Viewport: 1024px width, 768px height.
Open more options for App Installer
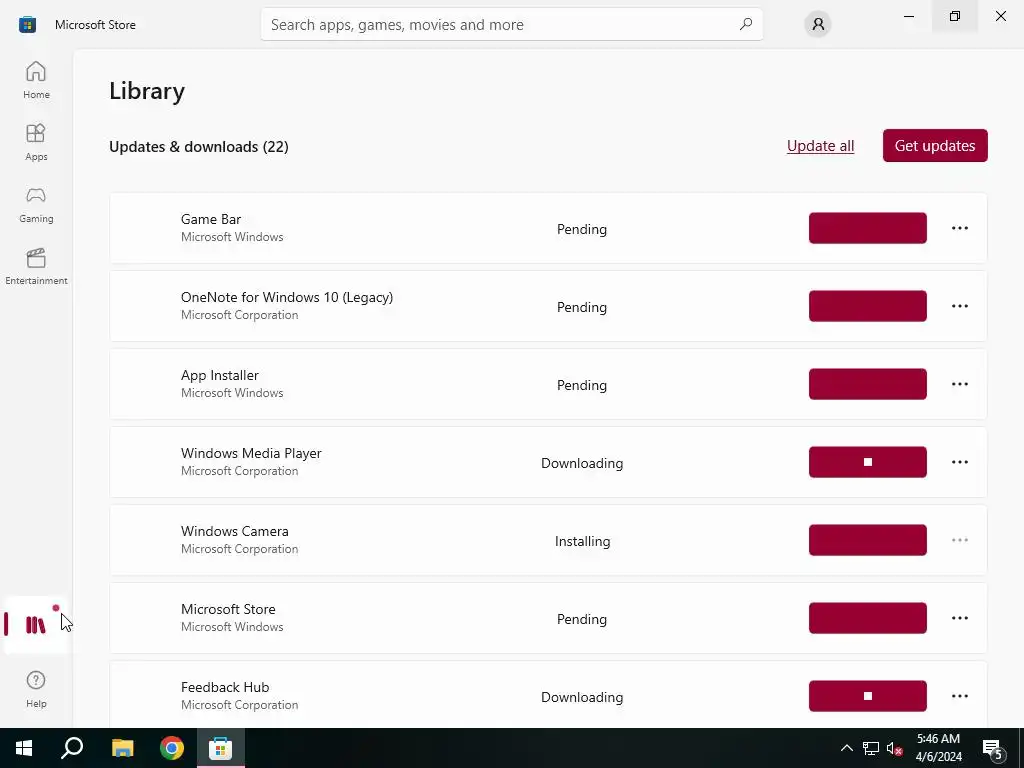tap(959, 384)
